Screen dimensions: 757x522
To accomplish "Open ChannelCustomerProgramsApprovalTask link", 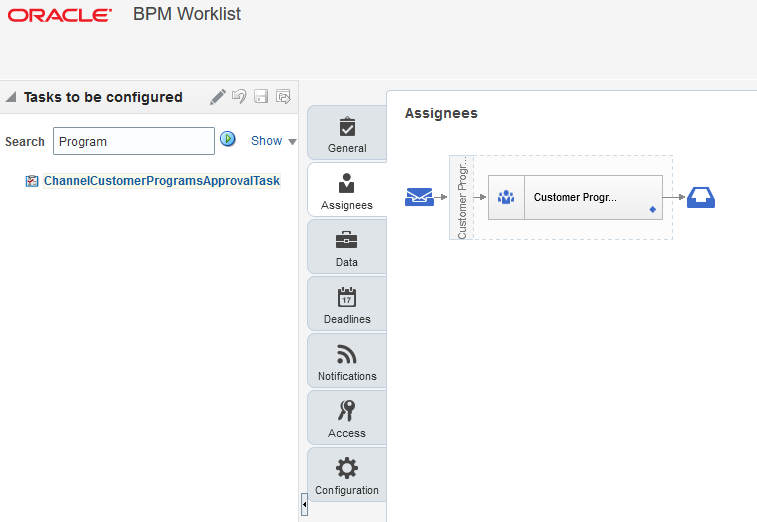I will click(162, 181).
